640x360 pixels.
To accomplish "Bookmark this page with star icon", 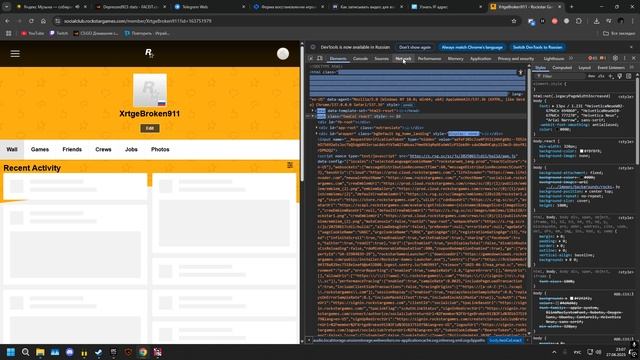I will click(514, 21).
